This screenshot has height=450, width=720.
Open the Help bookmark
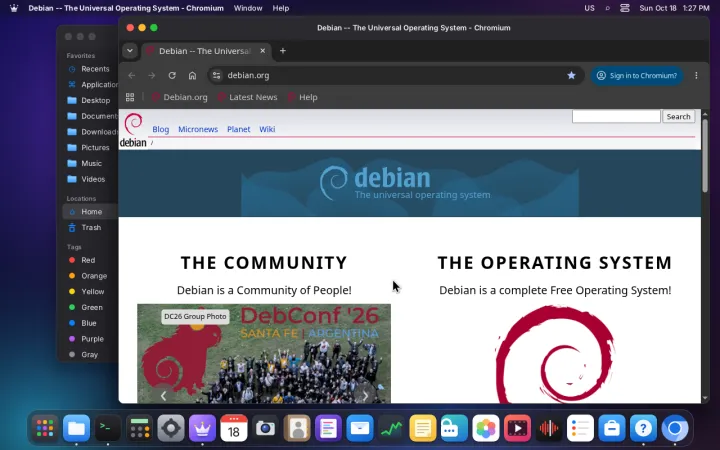pos(303,97)
